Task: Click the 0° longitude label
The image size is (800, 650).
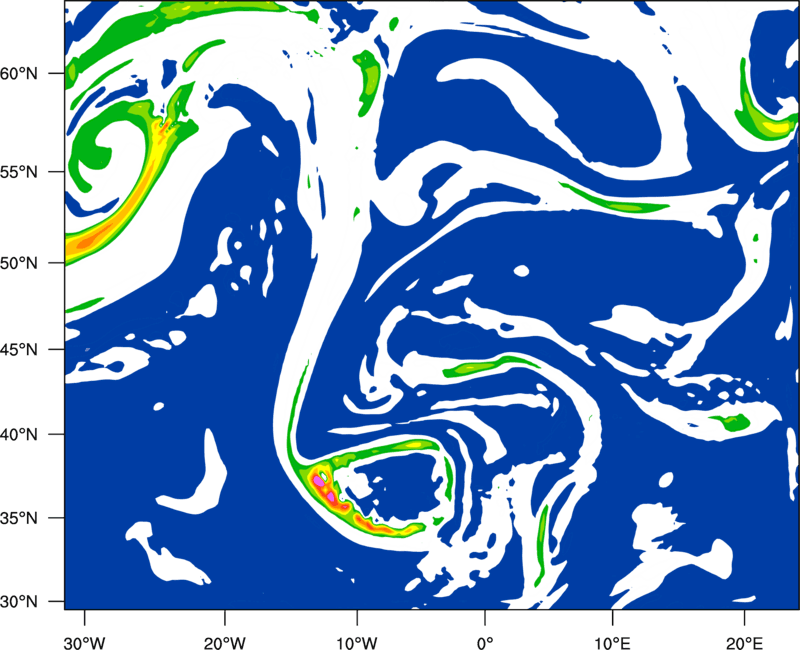Action: click(x=485, y=643)
